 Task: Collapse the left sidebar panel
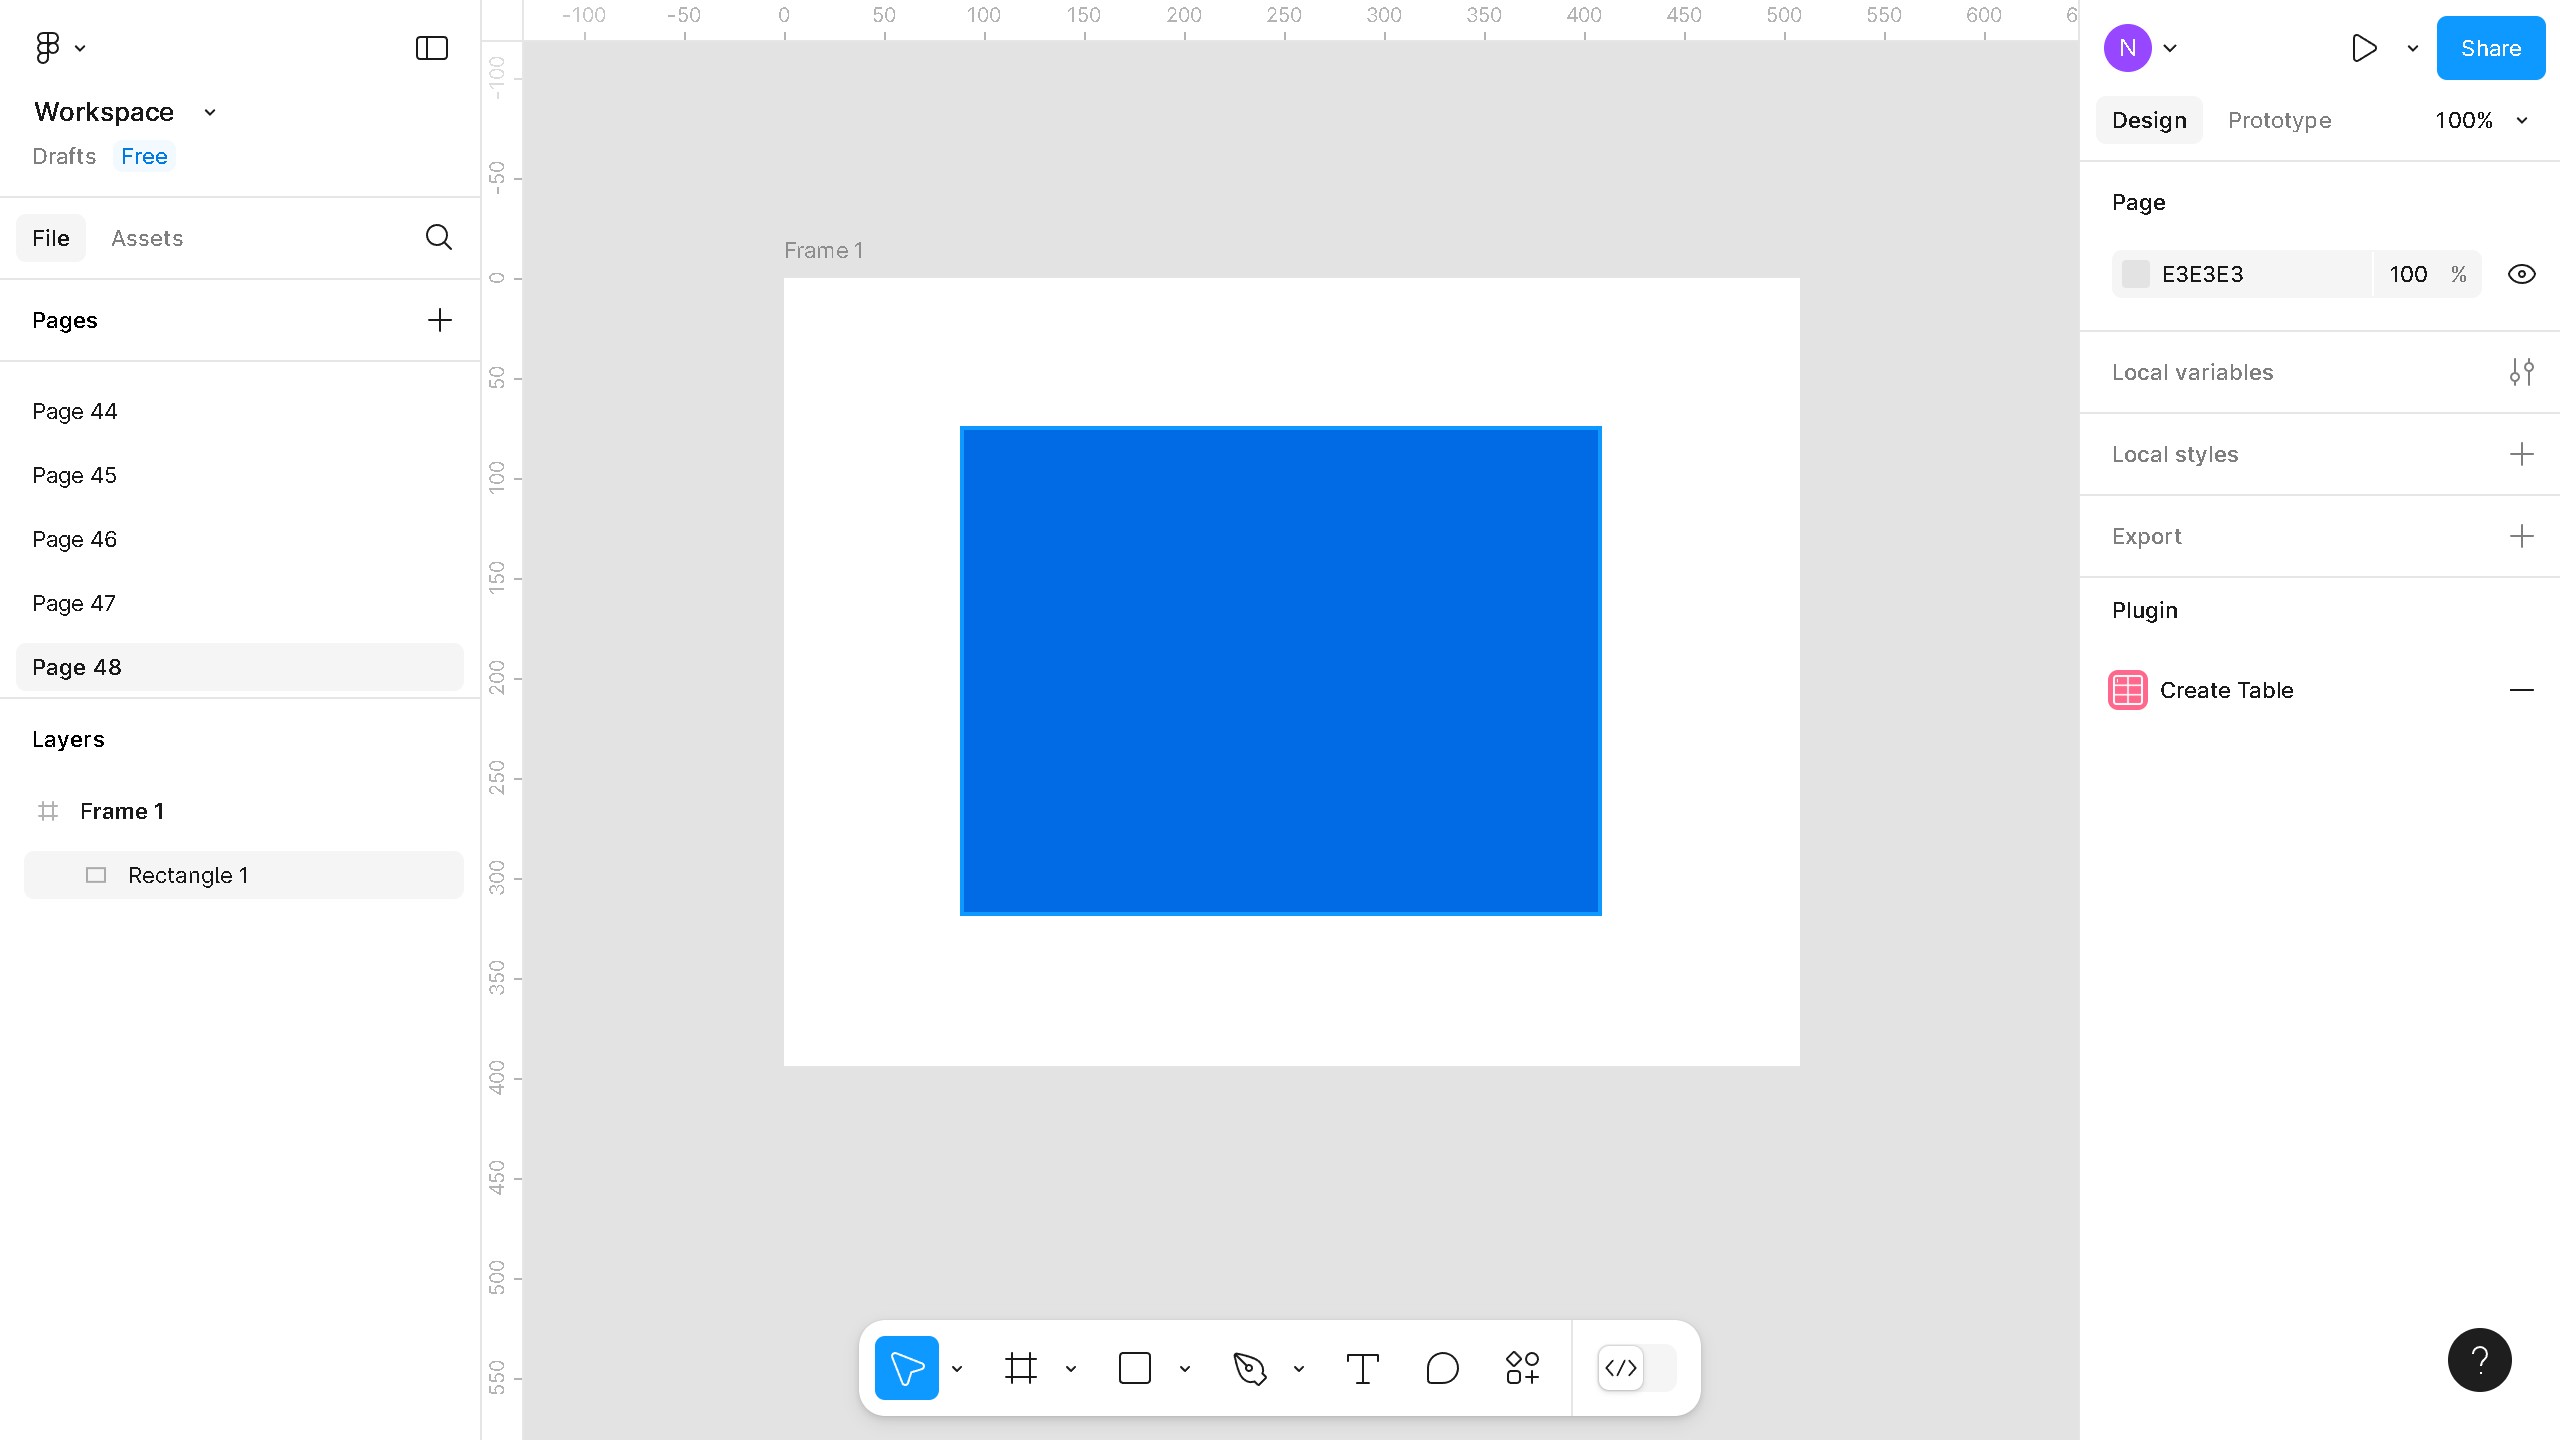point(430,47)
